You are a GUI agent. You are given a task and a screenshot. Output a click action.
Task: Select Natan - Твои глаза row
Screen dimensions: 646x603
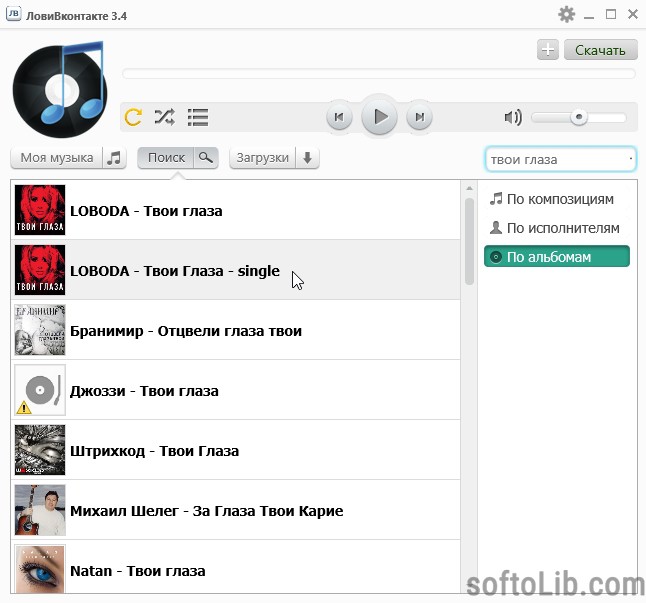pyautogui.click(x=236, y=568)
